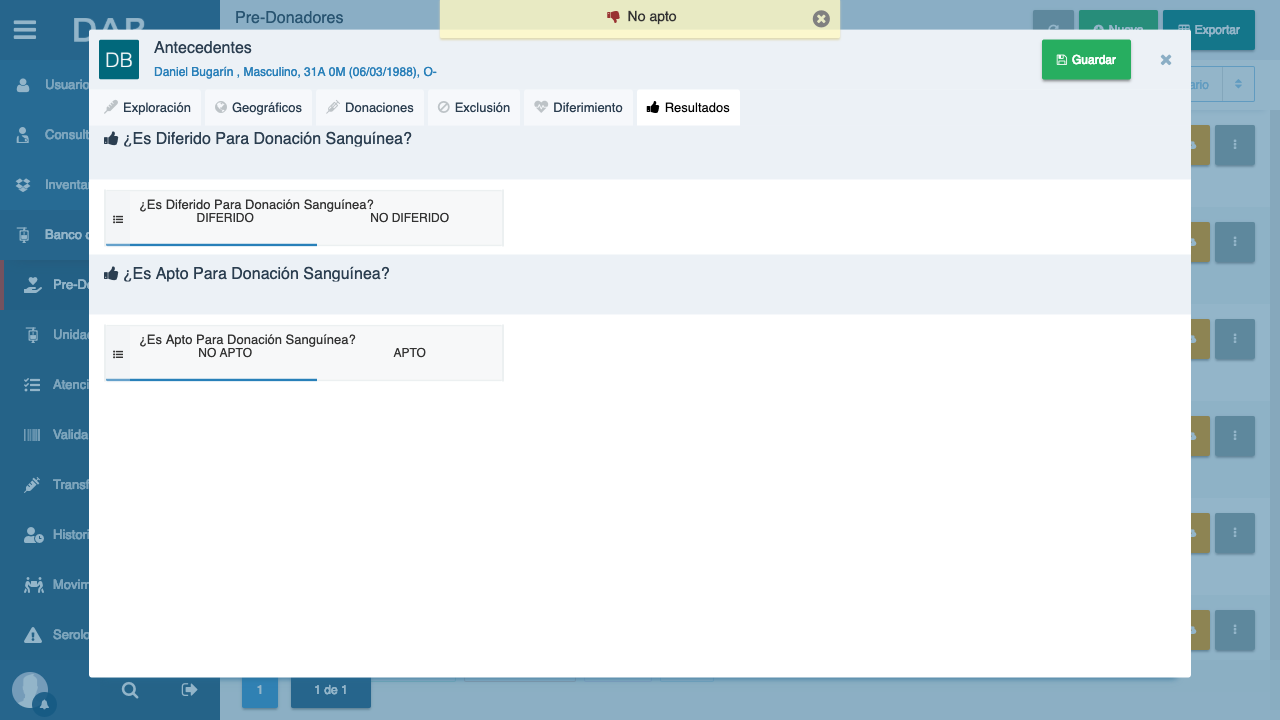Switch to the Diferimiento tab
This screenshot has width=1280, height=720.
[x=578, y=108]
